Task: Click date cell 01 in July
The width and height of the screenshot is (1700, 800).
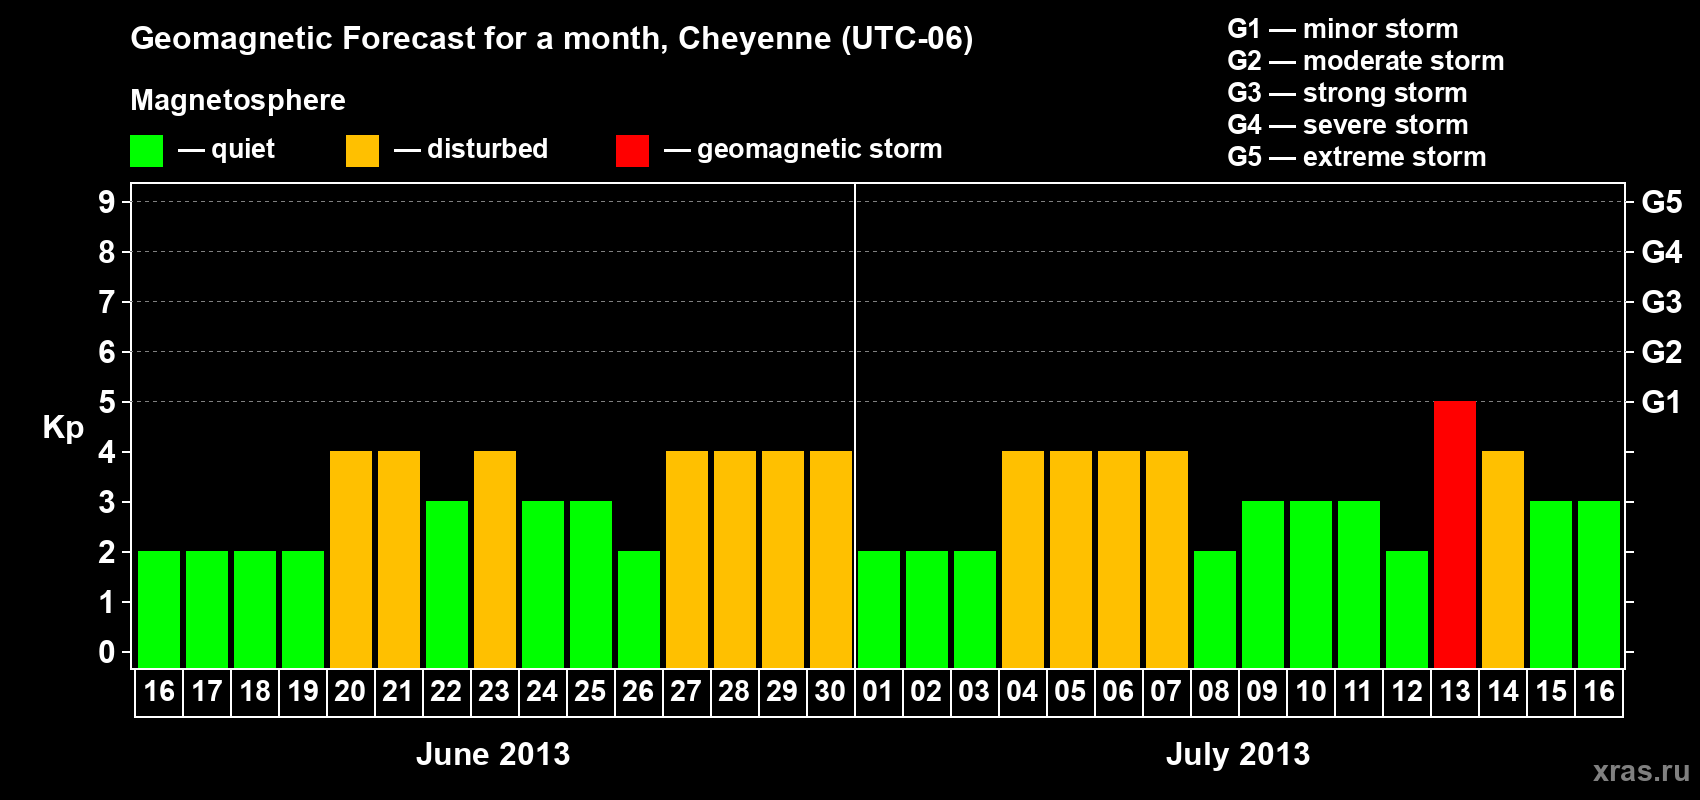Action: coord(879,692)
